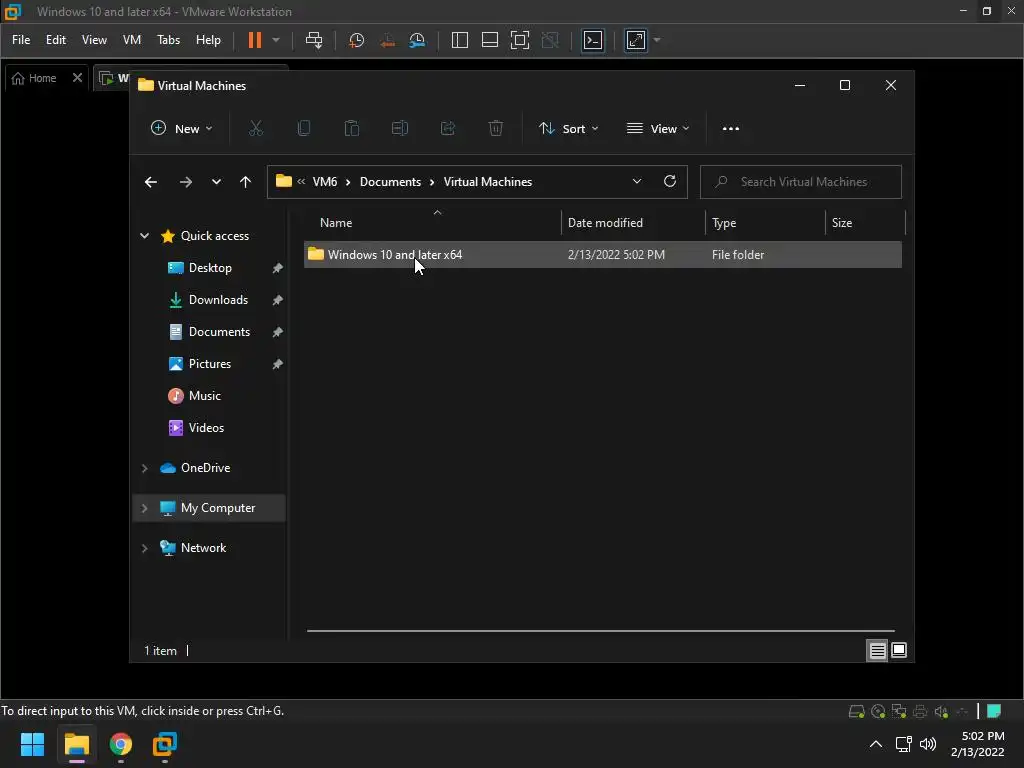Open the VMware console view icon
The width and height of the screenshot is (1024, 768).
point(593,40)
